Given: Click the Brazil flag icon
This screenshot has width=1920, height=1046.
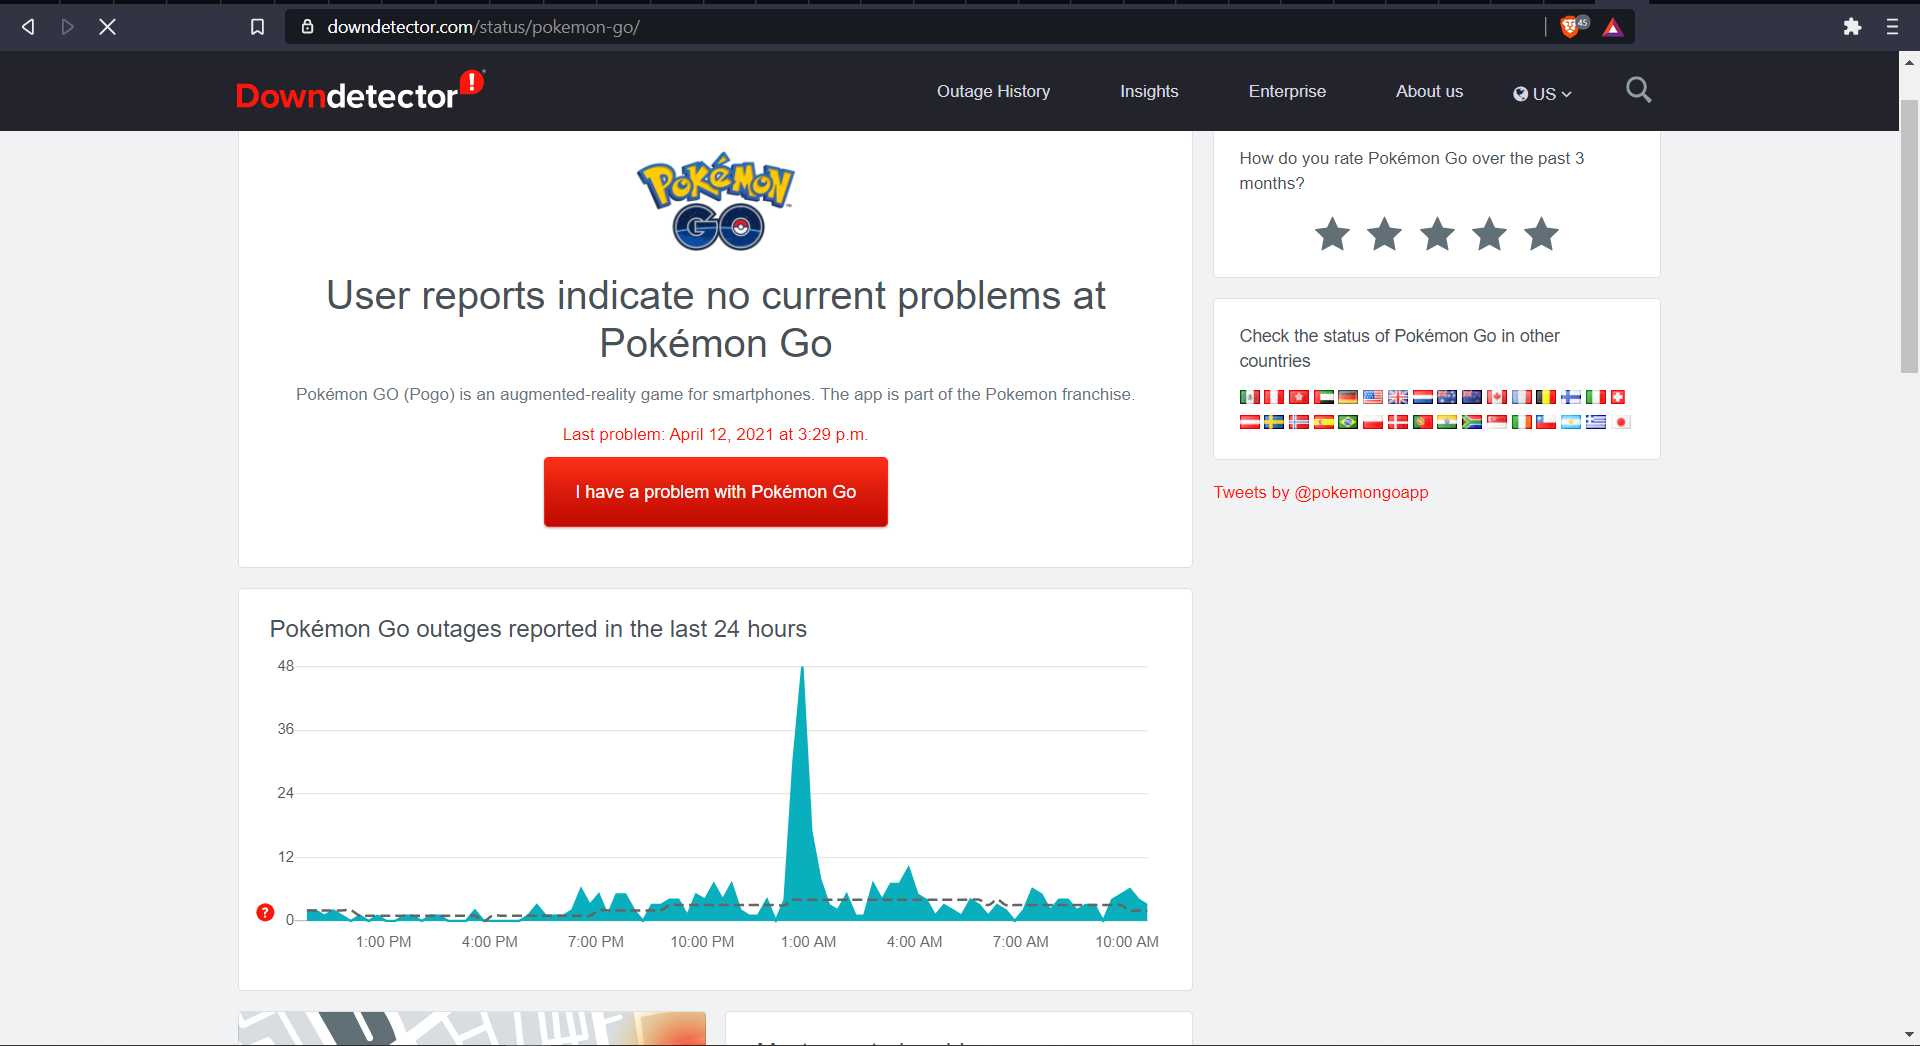Looking at the screenshot, I should coord(1348,422).
